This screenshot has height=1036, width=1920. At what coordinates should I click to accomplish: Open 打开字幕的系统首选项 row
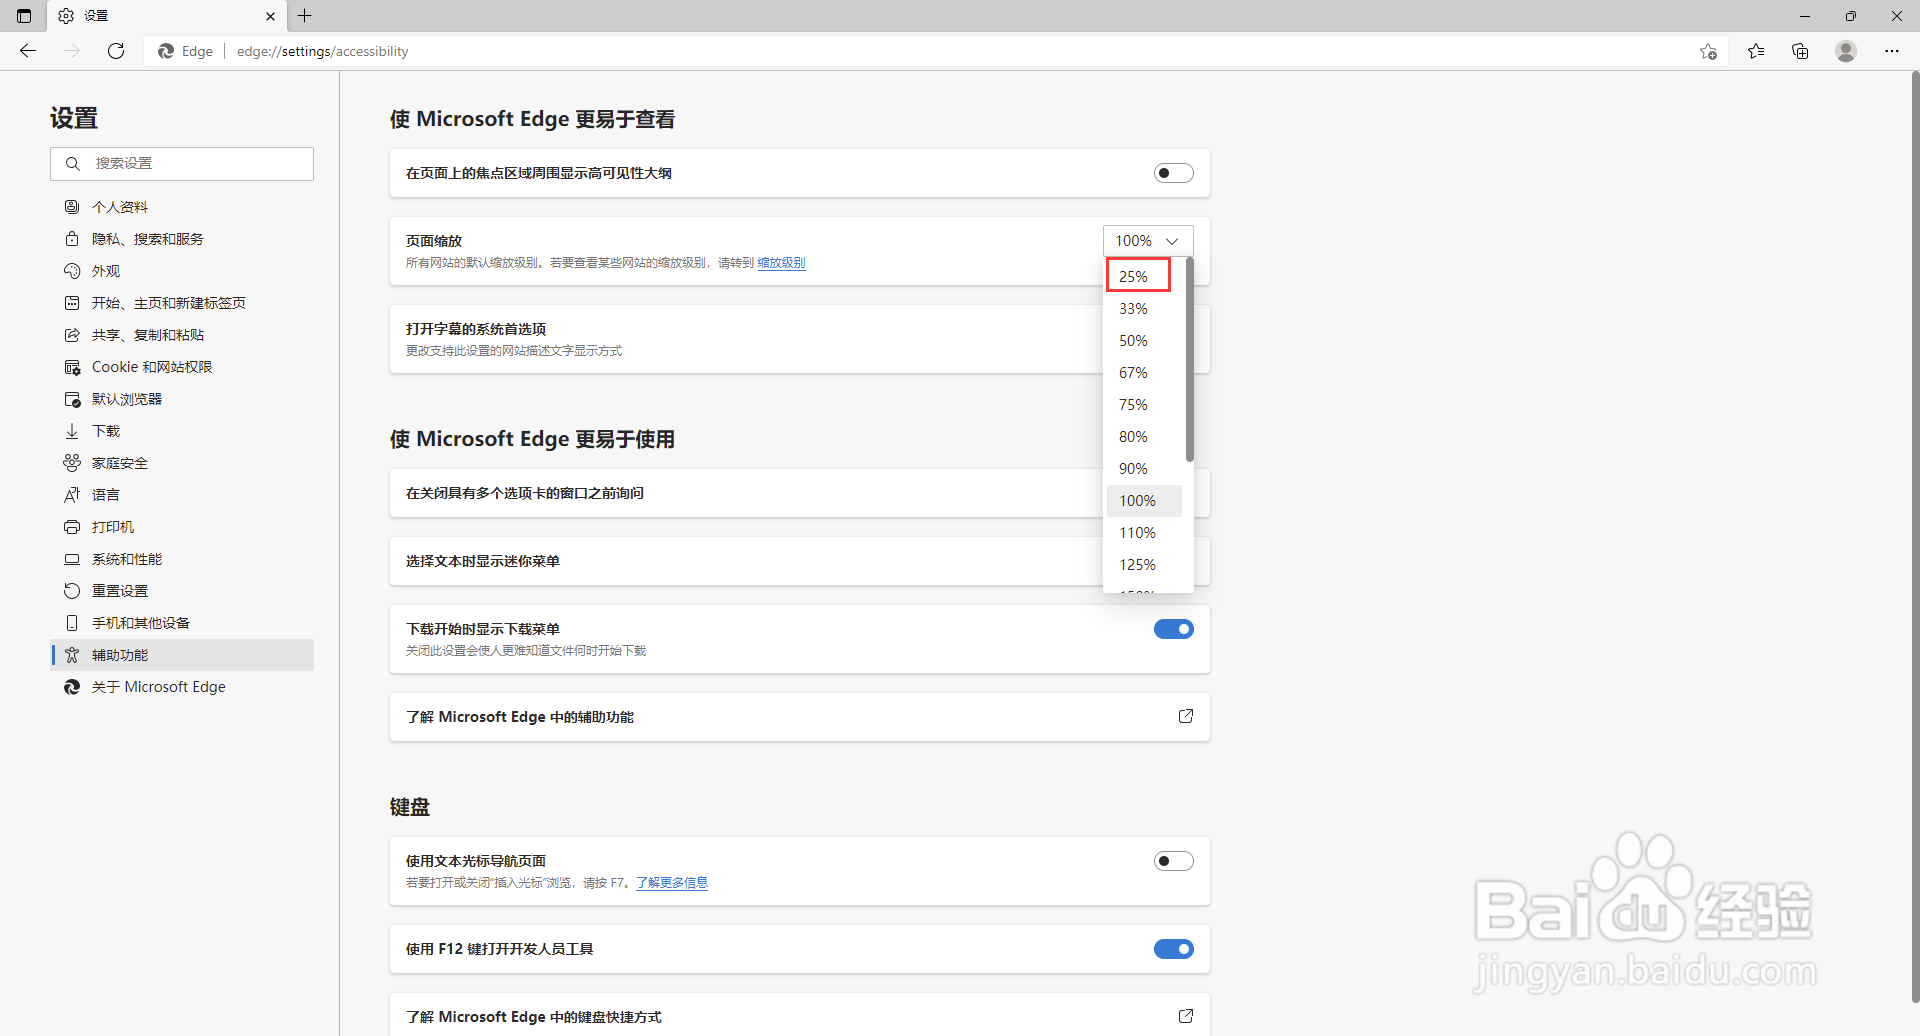800,339
